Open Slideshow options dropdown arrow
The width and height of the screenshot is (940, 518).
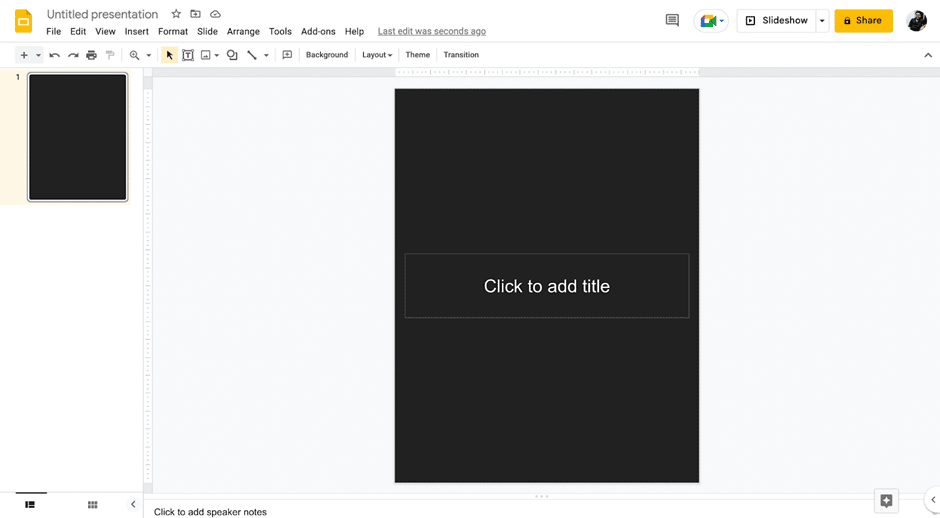point(822,21)
